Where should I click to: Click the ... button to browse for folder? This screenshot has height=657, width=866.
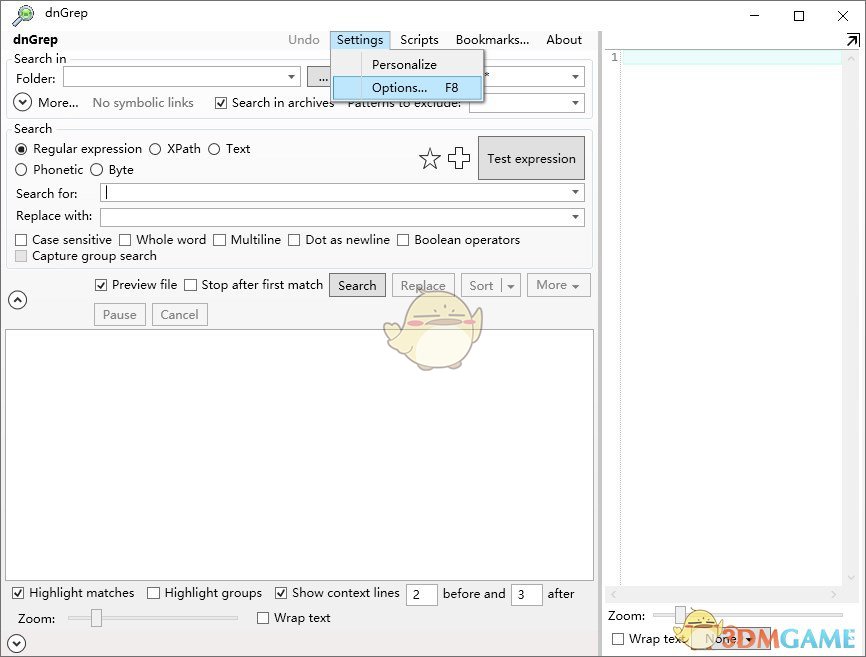[322, 77]
